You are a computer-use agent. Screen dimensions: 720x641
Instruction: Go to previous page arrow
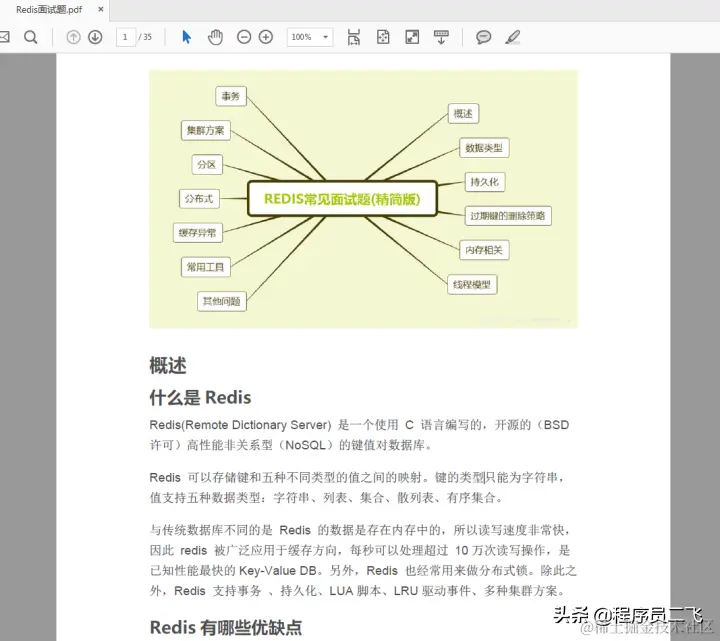pyautogui.click(x=73, y=37)
